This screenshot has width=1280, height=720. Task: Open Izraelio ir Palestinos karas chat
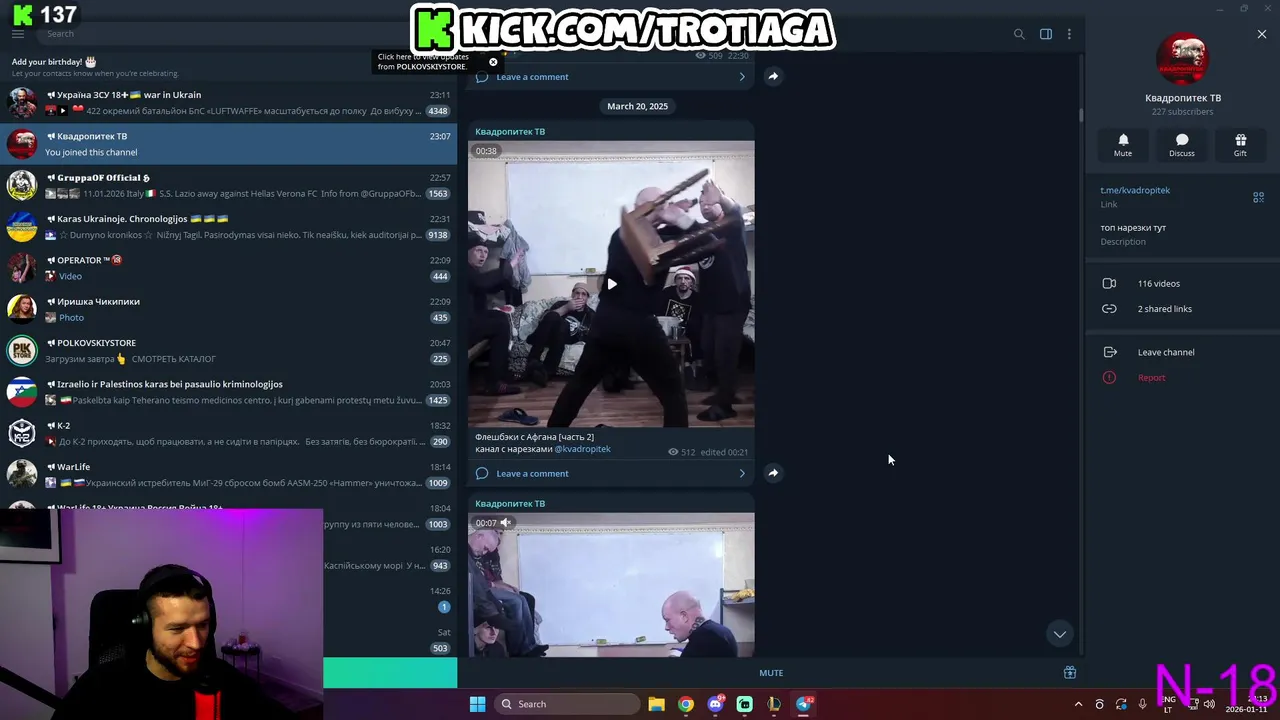[229, 392]
